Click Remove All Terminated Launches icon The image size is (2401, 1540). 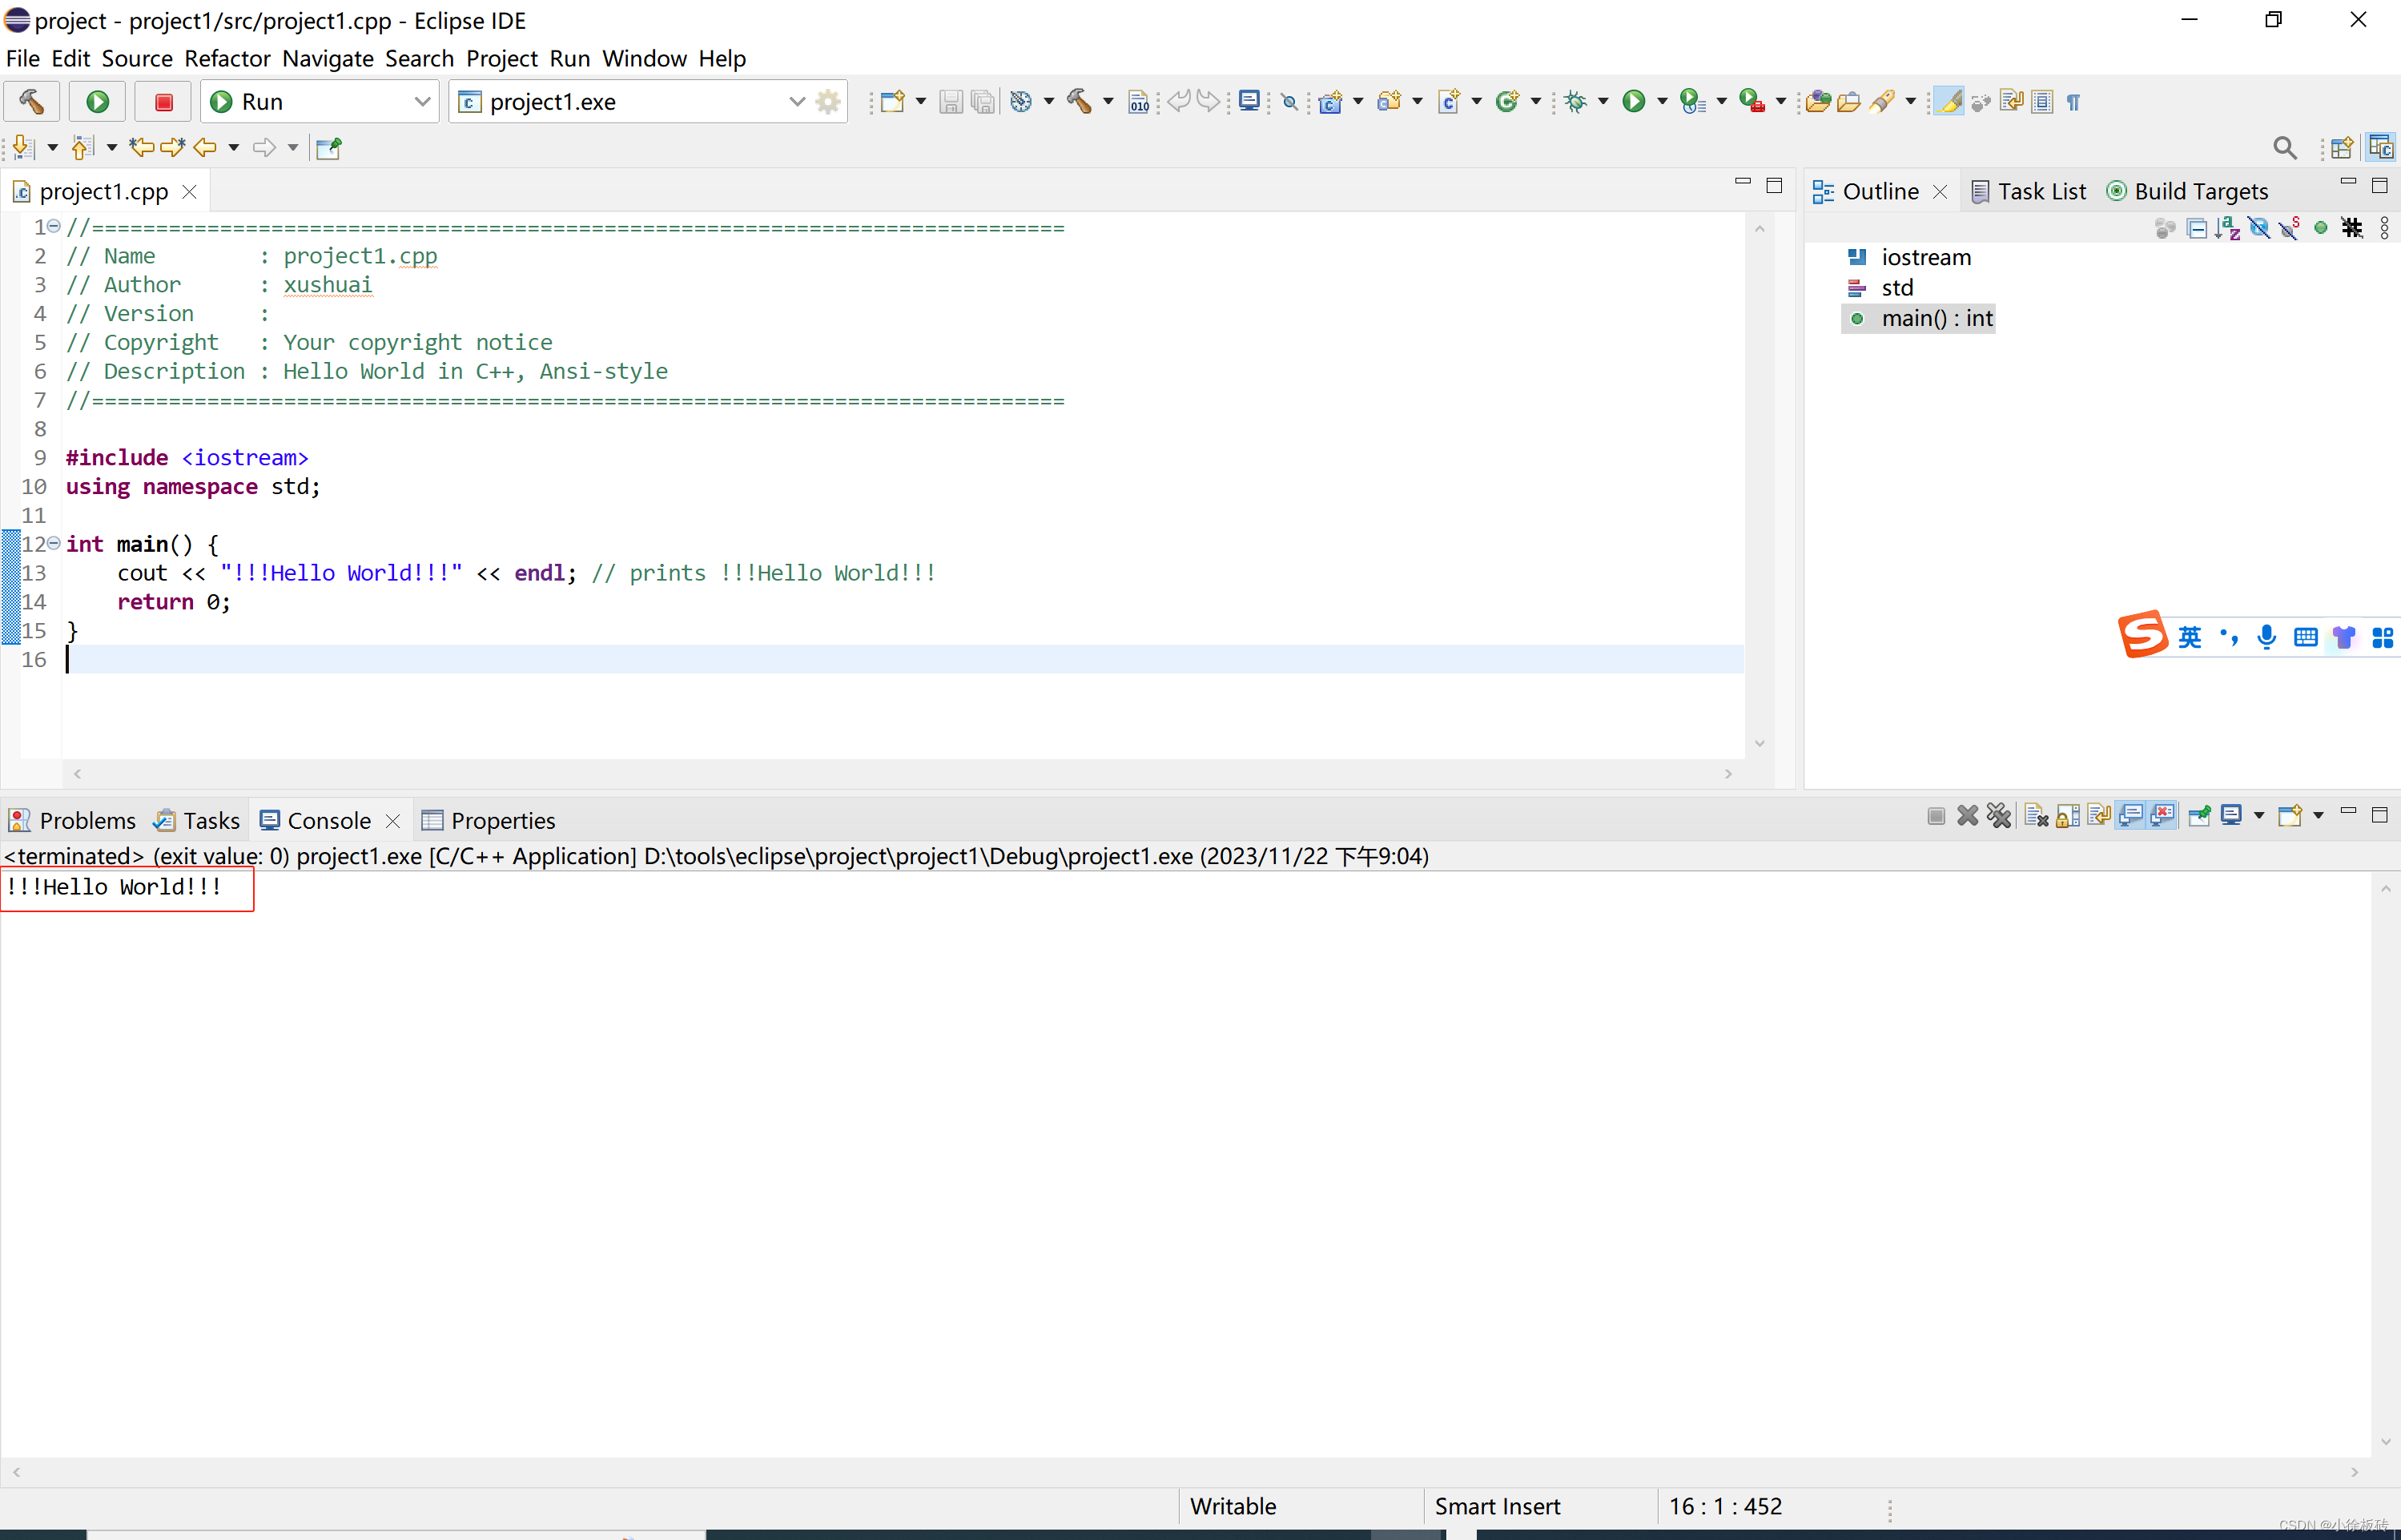(x=1998, y=816)
